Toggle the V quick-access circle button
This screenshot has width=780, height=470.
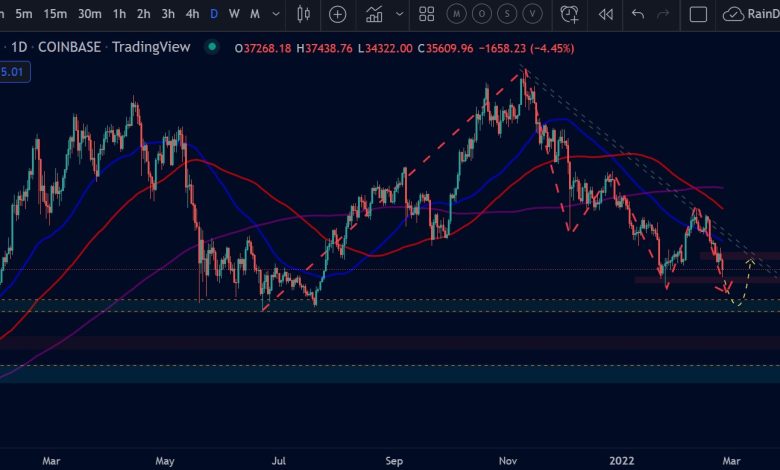535,14
